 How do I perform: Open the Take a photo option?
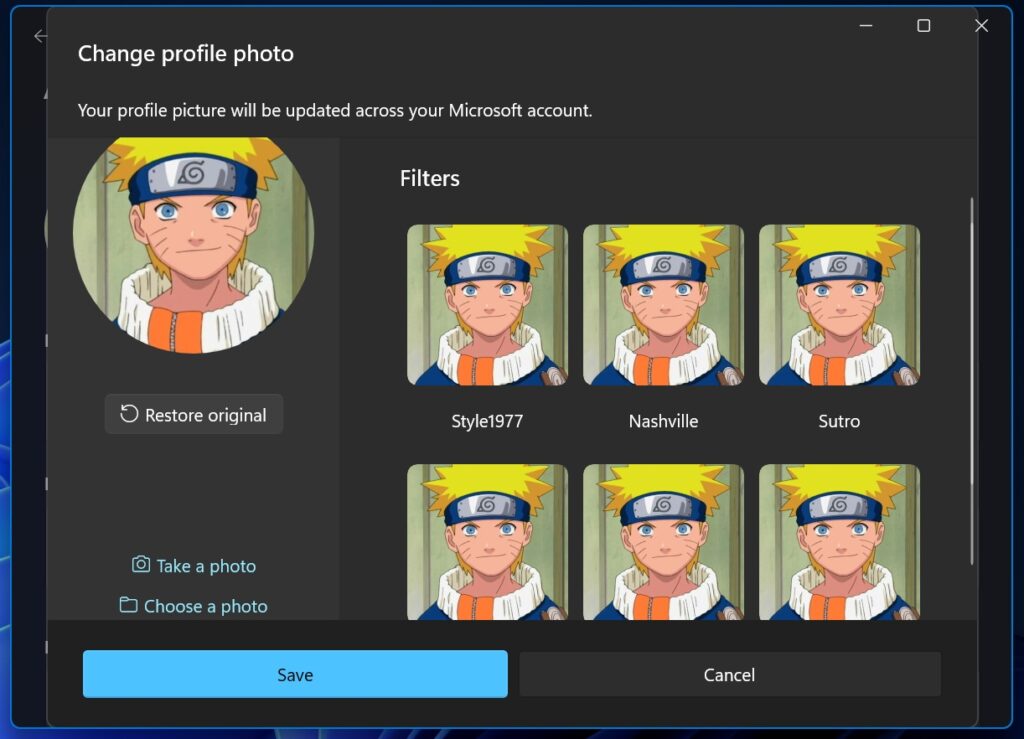tap(193, 565)
